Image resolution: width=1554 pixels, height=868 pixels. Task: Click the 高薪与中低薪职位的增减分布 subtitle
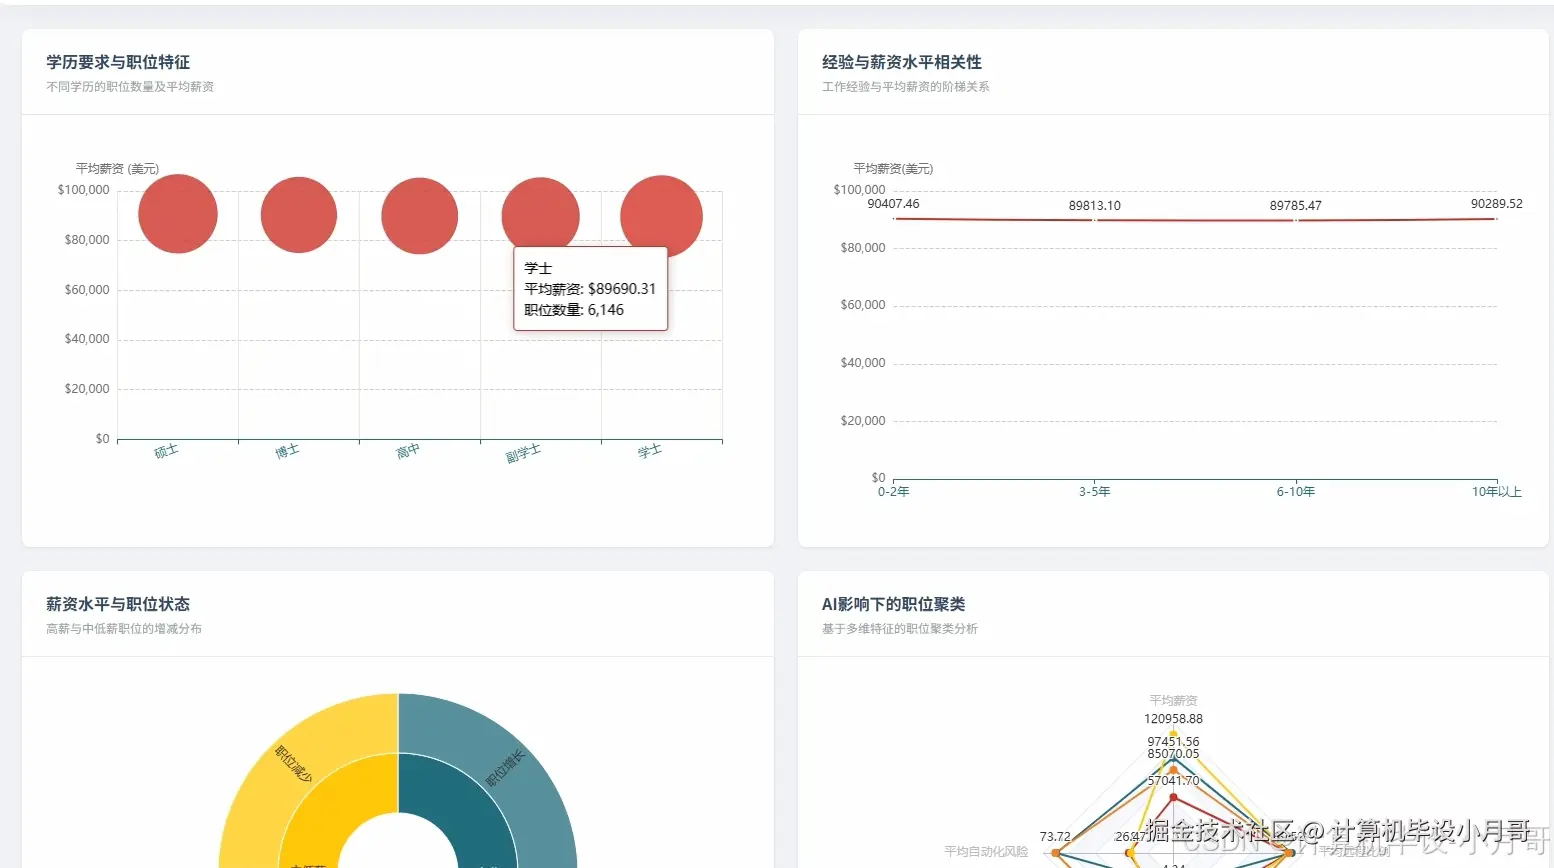(x=124, y=629)
